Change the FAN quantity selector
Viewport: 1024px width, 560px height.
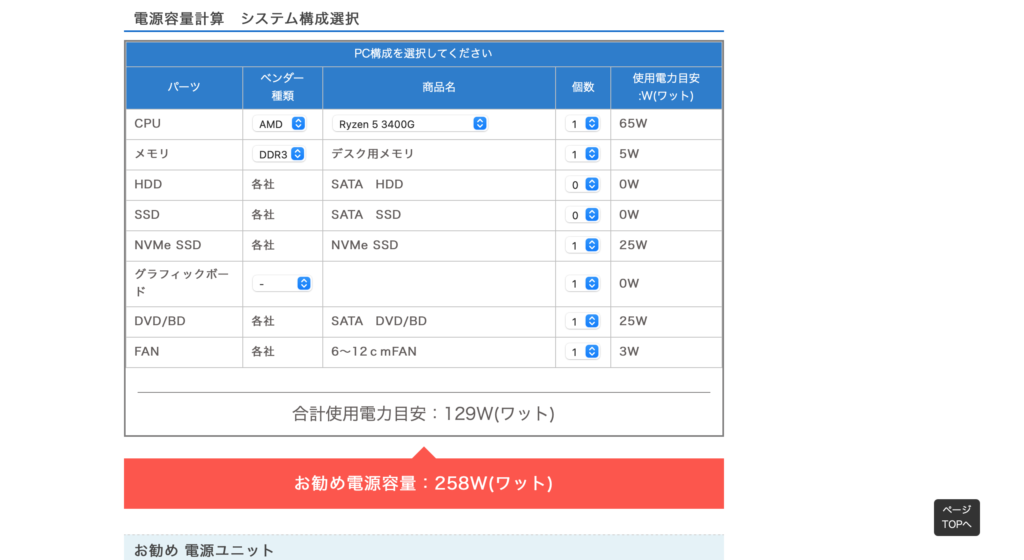(582, 352)
